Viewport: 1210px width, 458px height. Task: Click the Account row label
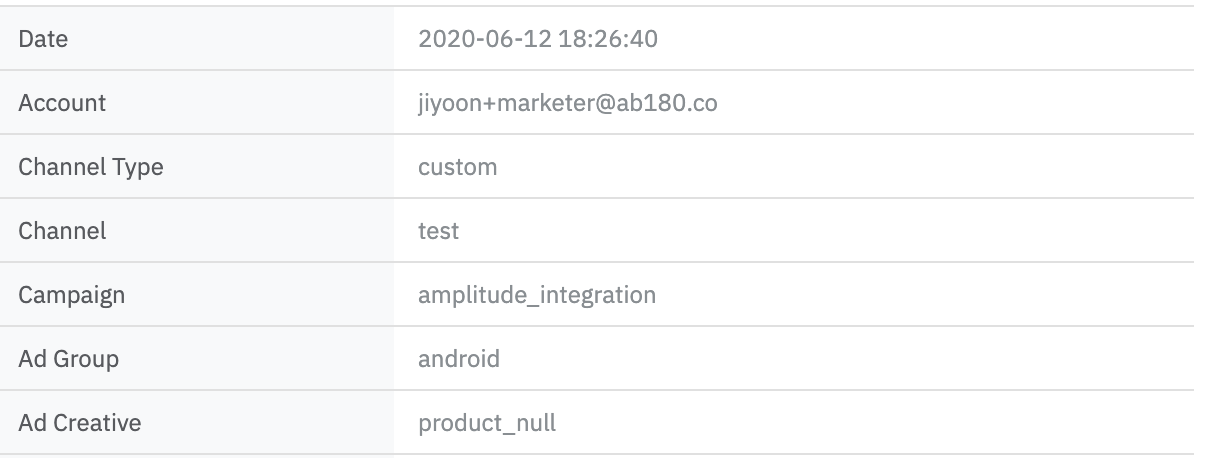(62, 103)
